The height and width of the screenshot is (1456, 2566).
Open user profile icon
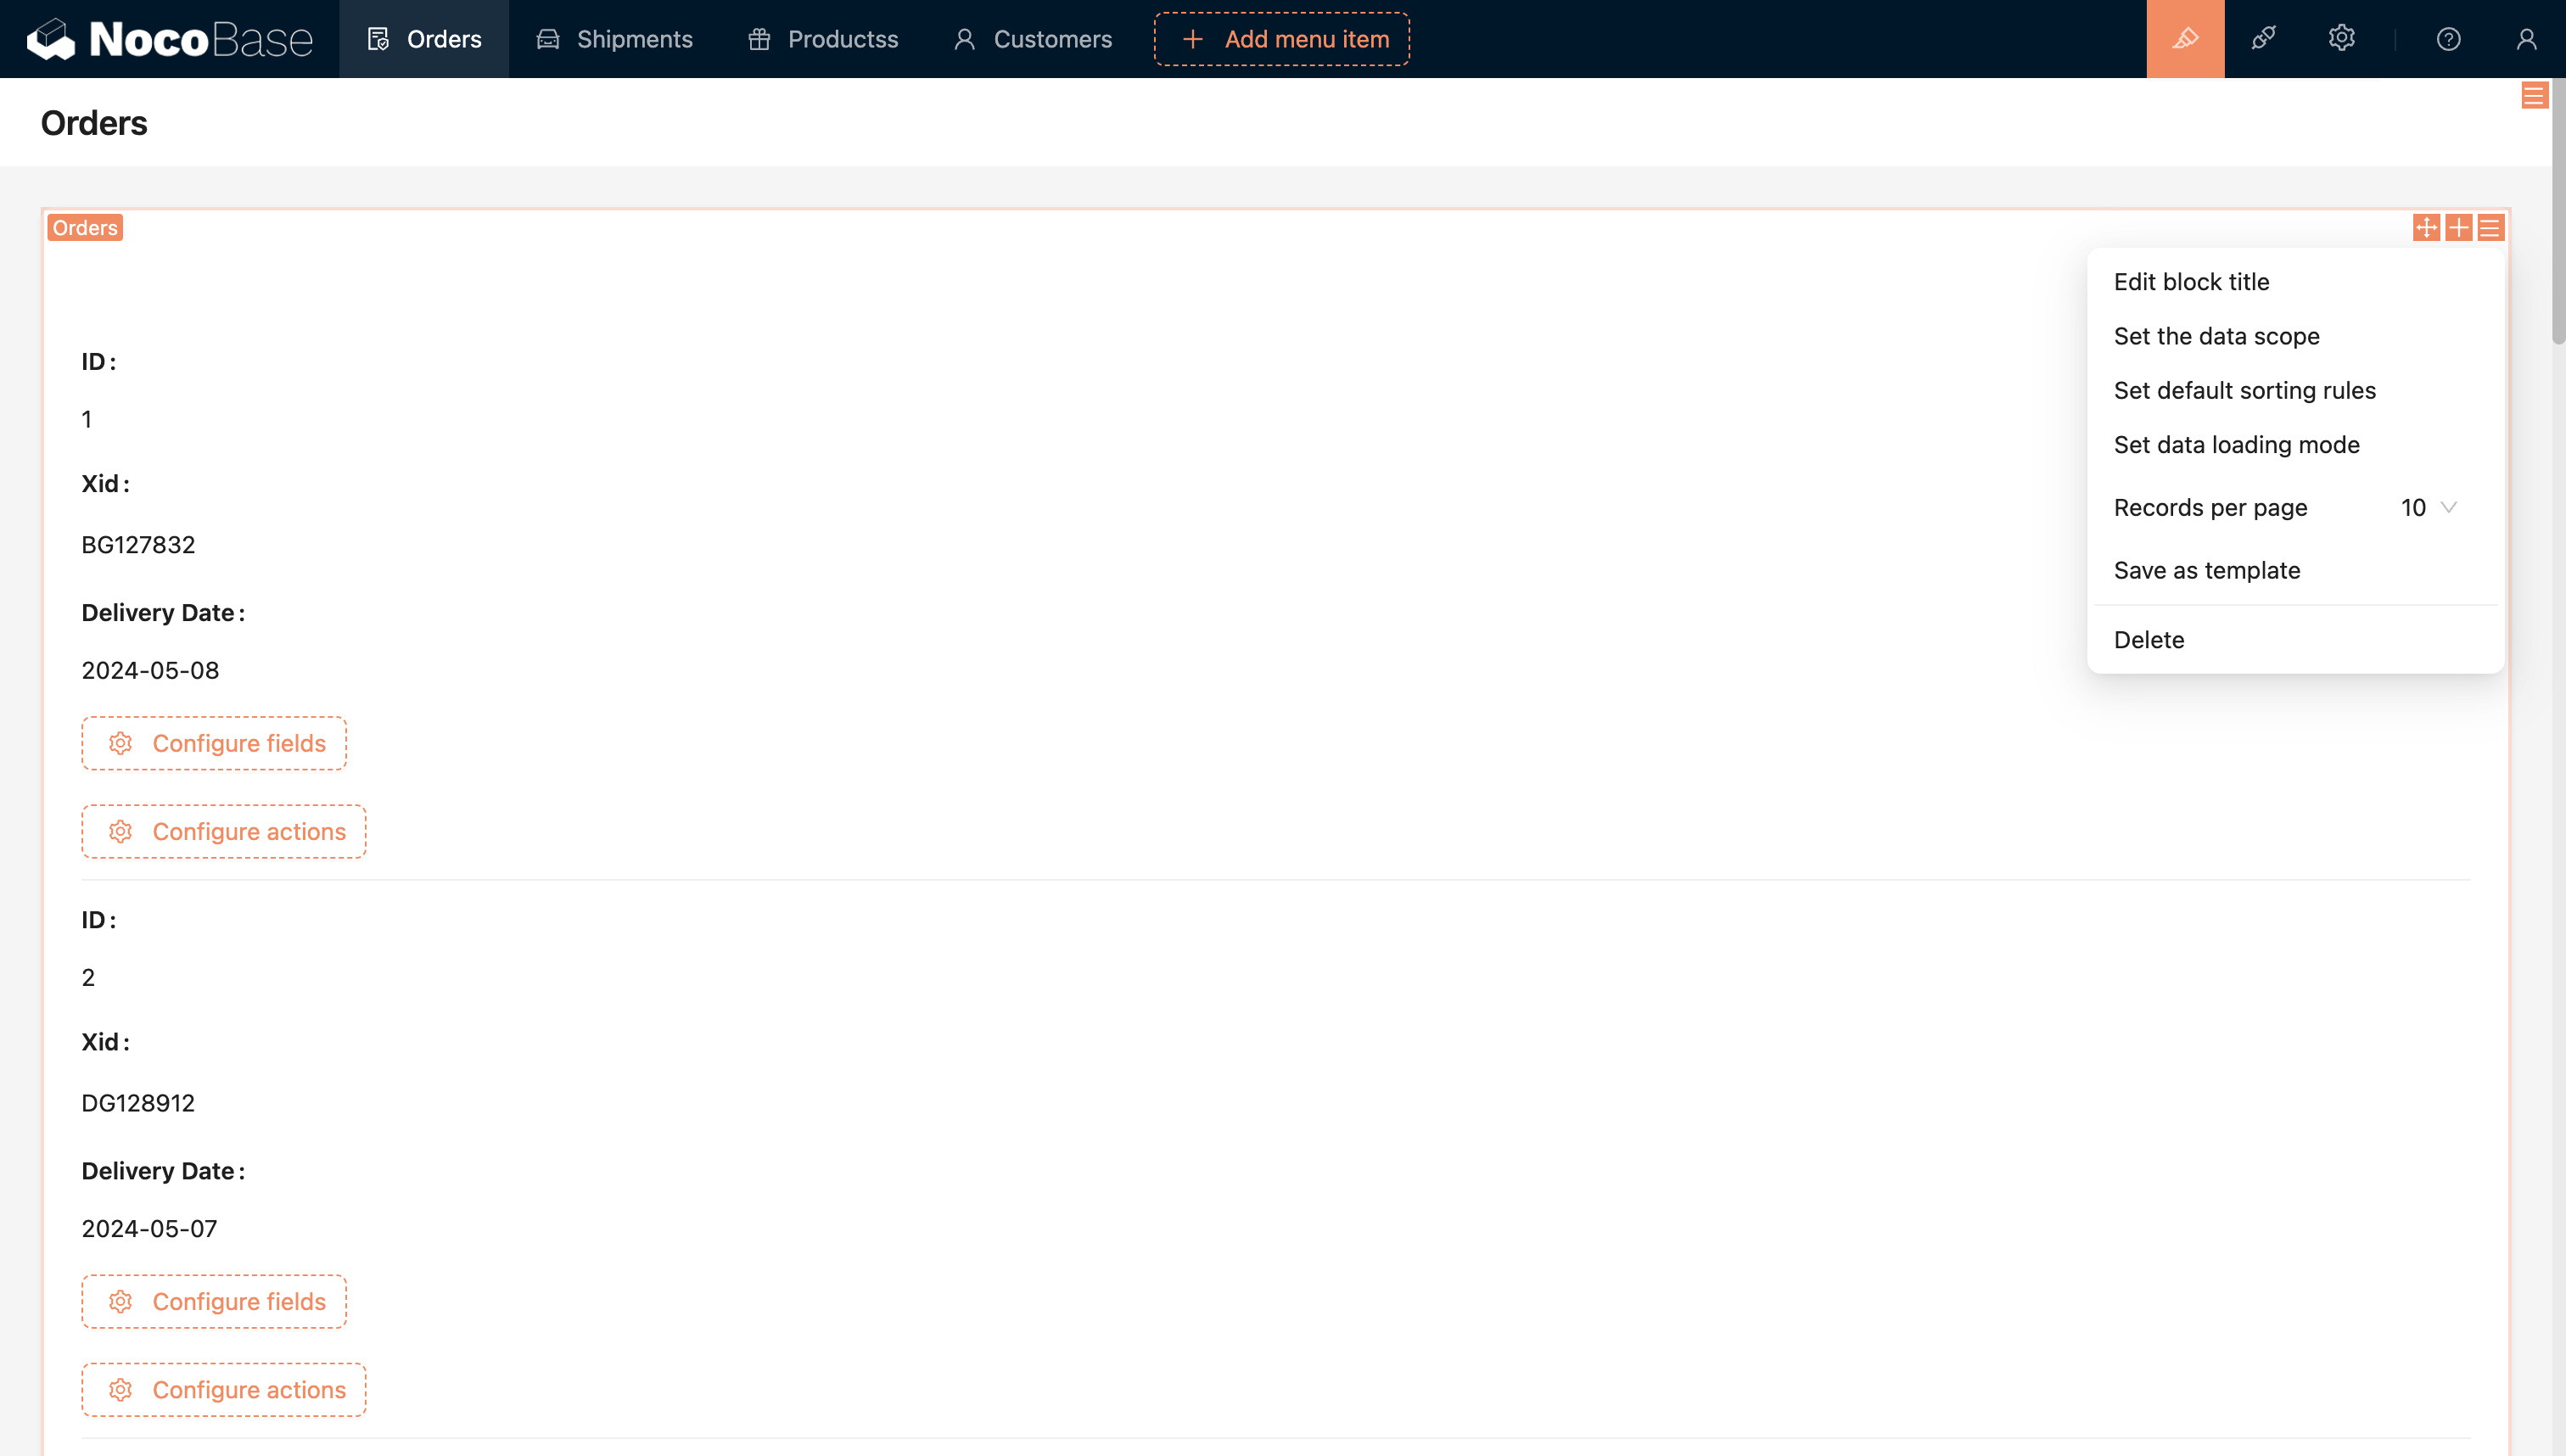pos(2526,39)
